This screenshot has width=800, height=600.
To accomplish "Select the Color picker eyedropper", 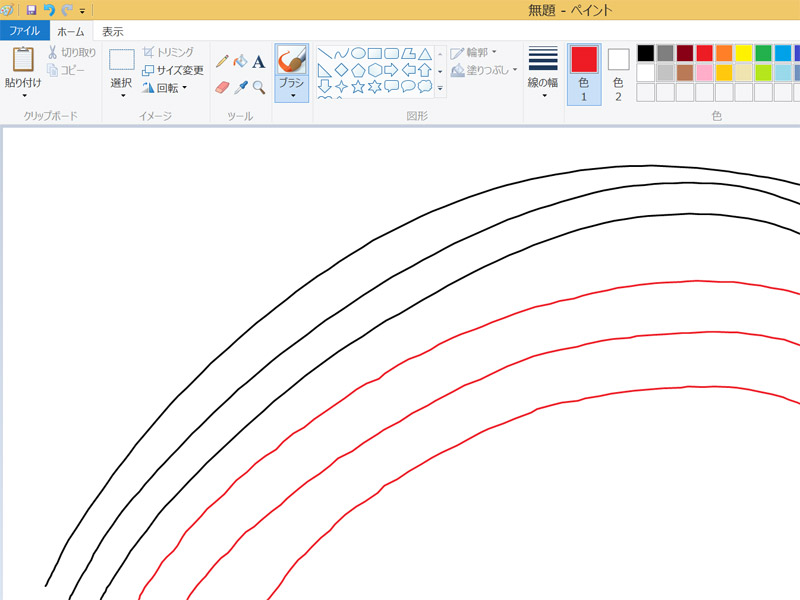I will [x=240, y=87].
